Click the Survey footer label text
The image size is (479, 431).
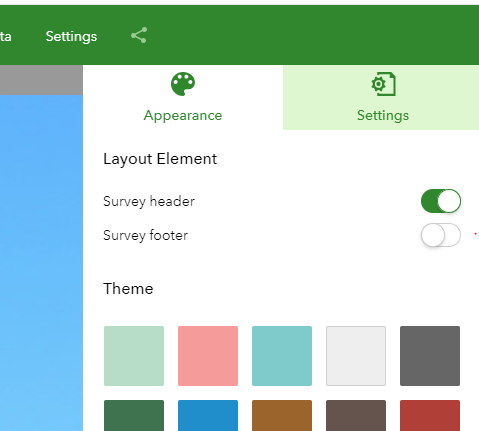pyautogui.click(x=146, y=235)
